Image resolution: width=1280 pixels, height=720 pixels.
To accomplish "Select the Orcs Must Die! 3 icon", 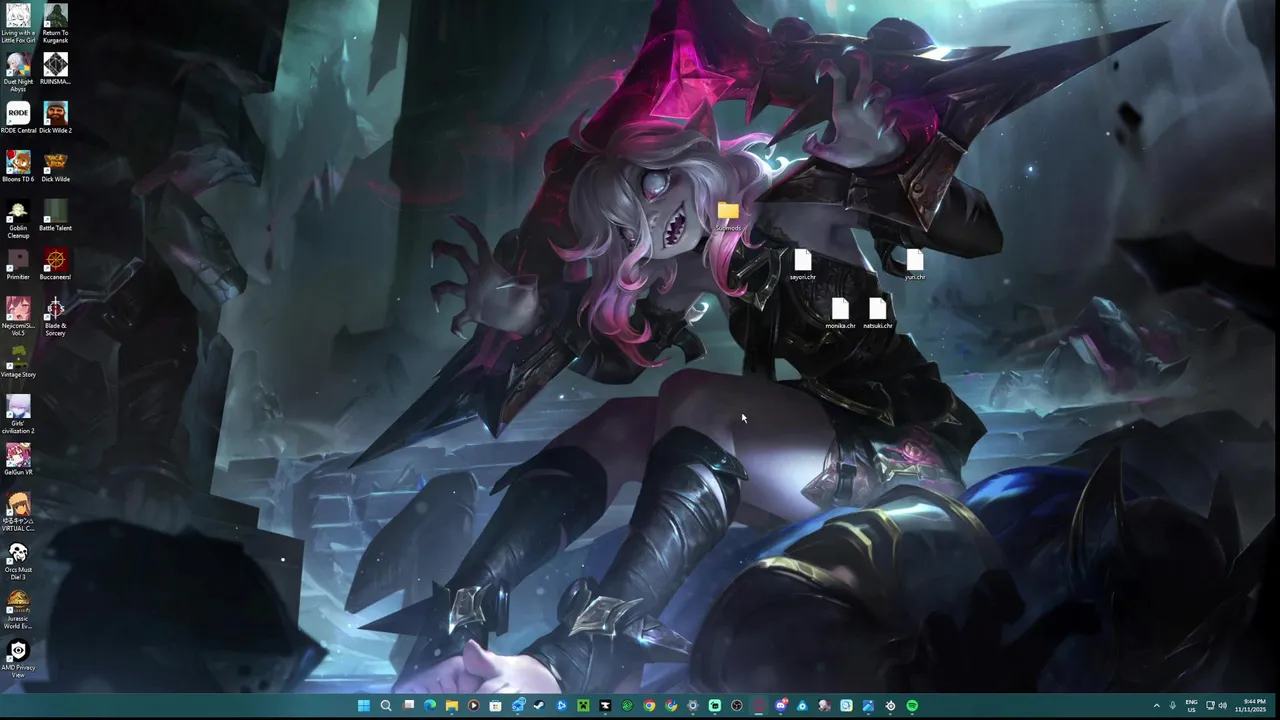I will pos(18,561).
